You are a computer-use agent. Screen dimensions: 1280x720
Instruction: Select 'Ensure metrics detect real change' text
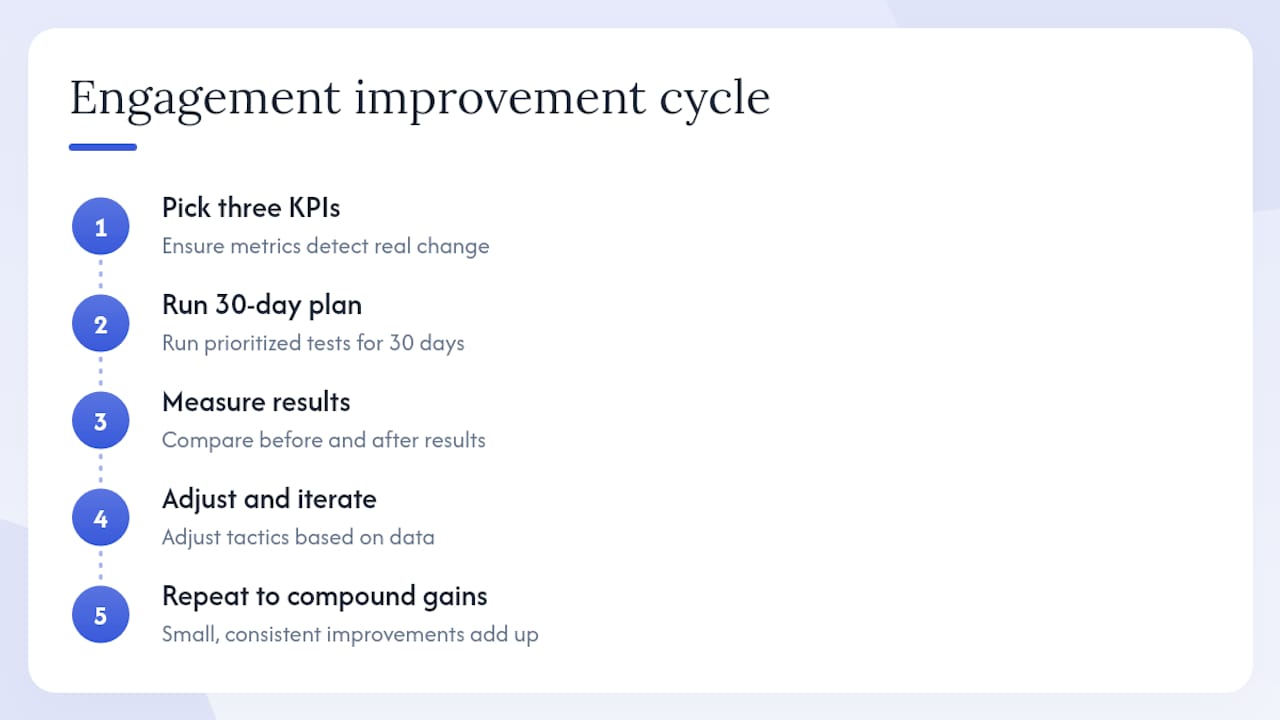point(326,246)
